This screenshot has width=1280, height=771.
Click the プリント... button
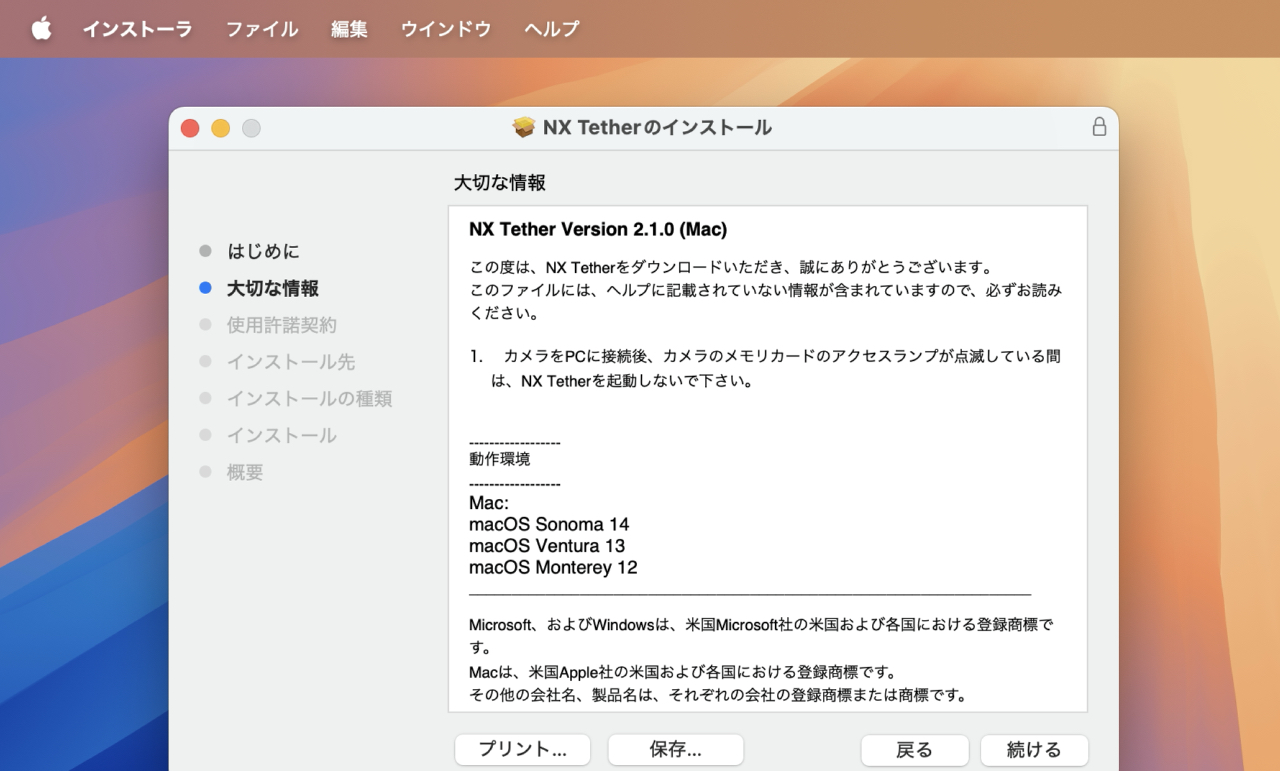[522, 749]
